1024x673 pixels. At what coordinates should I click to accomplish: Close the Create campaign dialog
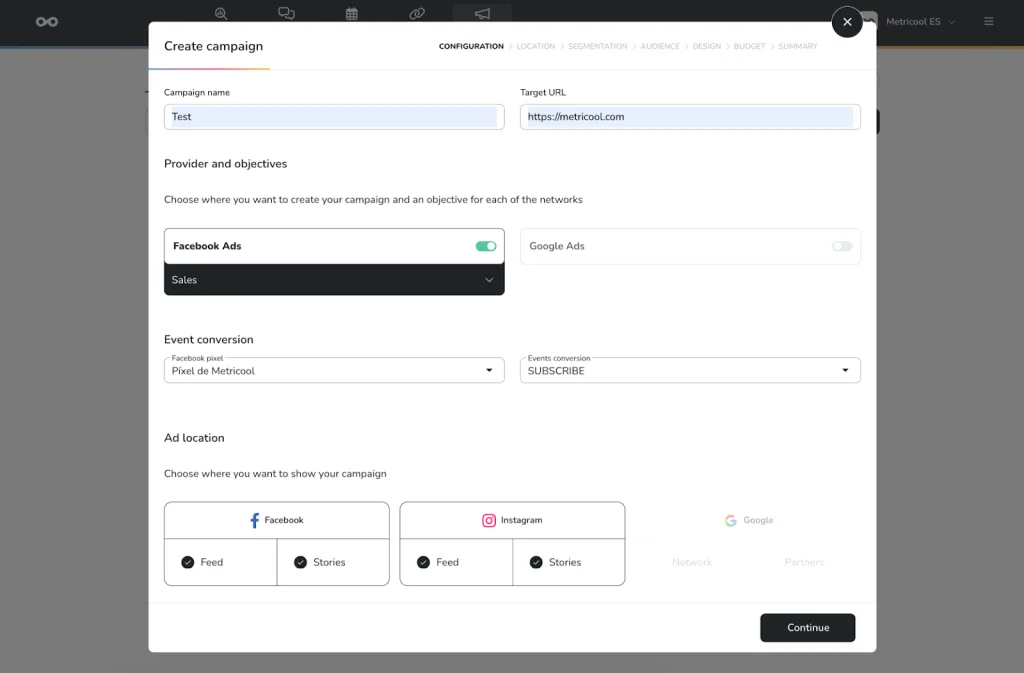click(847, 22)
